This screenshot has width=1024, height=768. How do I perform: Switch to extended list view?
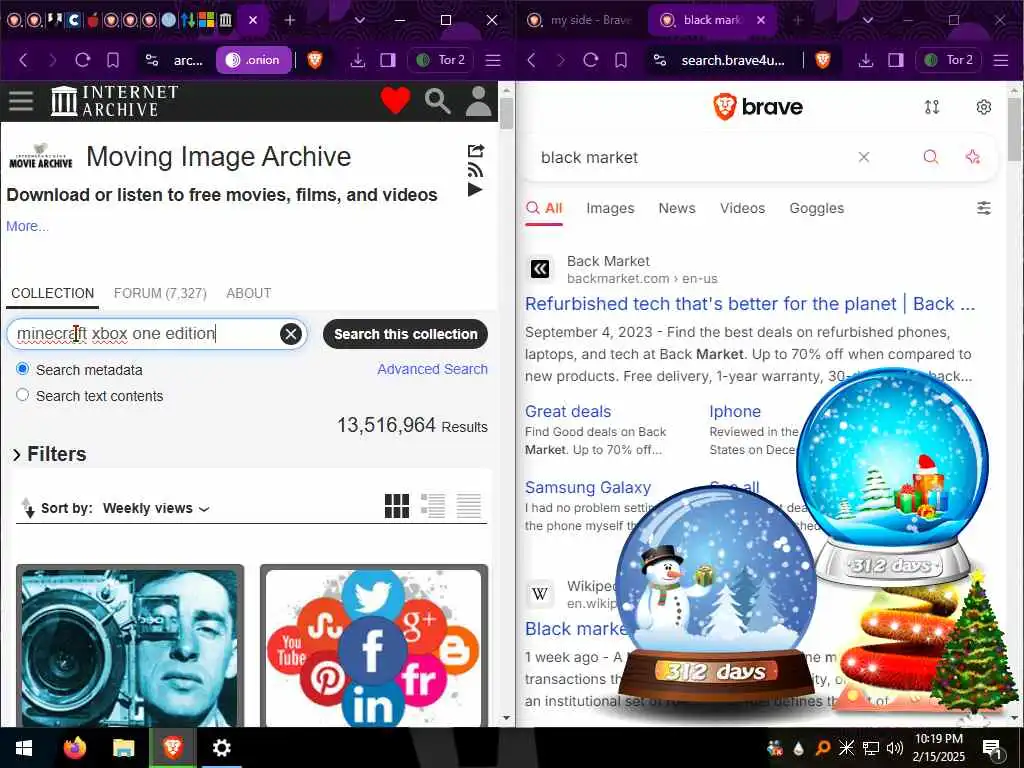(x=432, y=505)
